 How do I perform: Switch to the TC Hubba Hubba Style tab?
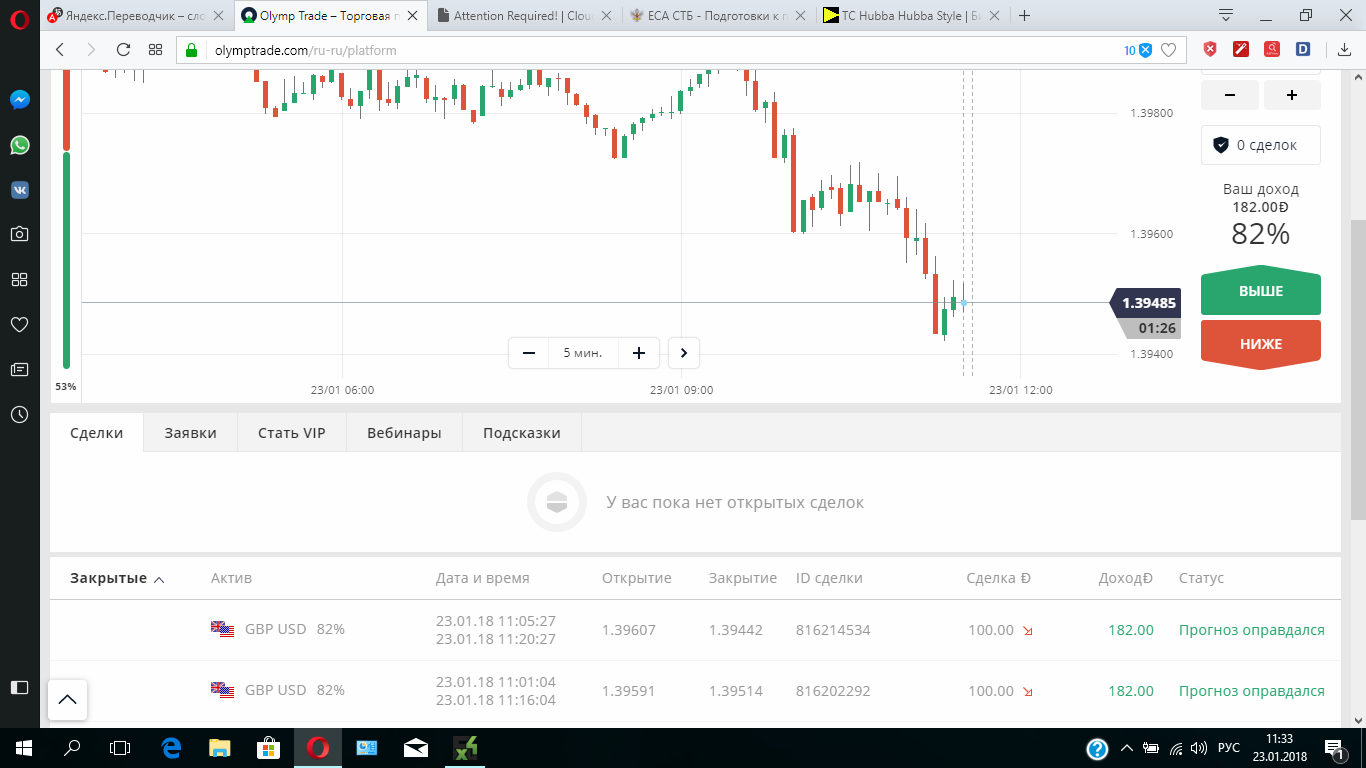click(908, 16)
